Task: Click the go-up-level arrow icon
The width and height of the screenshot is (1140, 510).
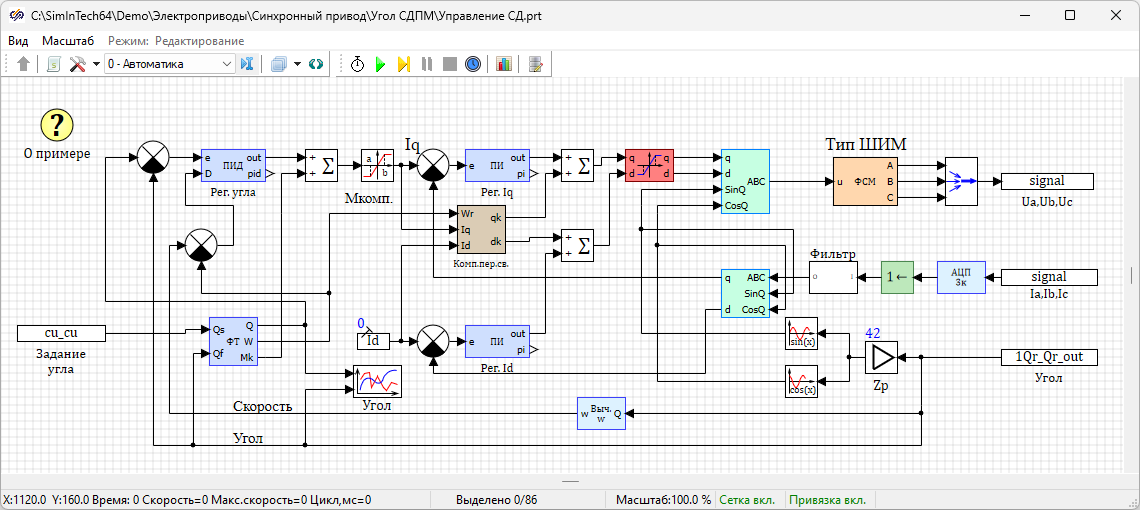Action: pyautogui.click(x=24, y=64)
